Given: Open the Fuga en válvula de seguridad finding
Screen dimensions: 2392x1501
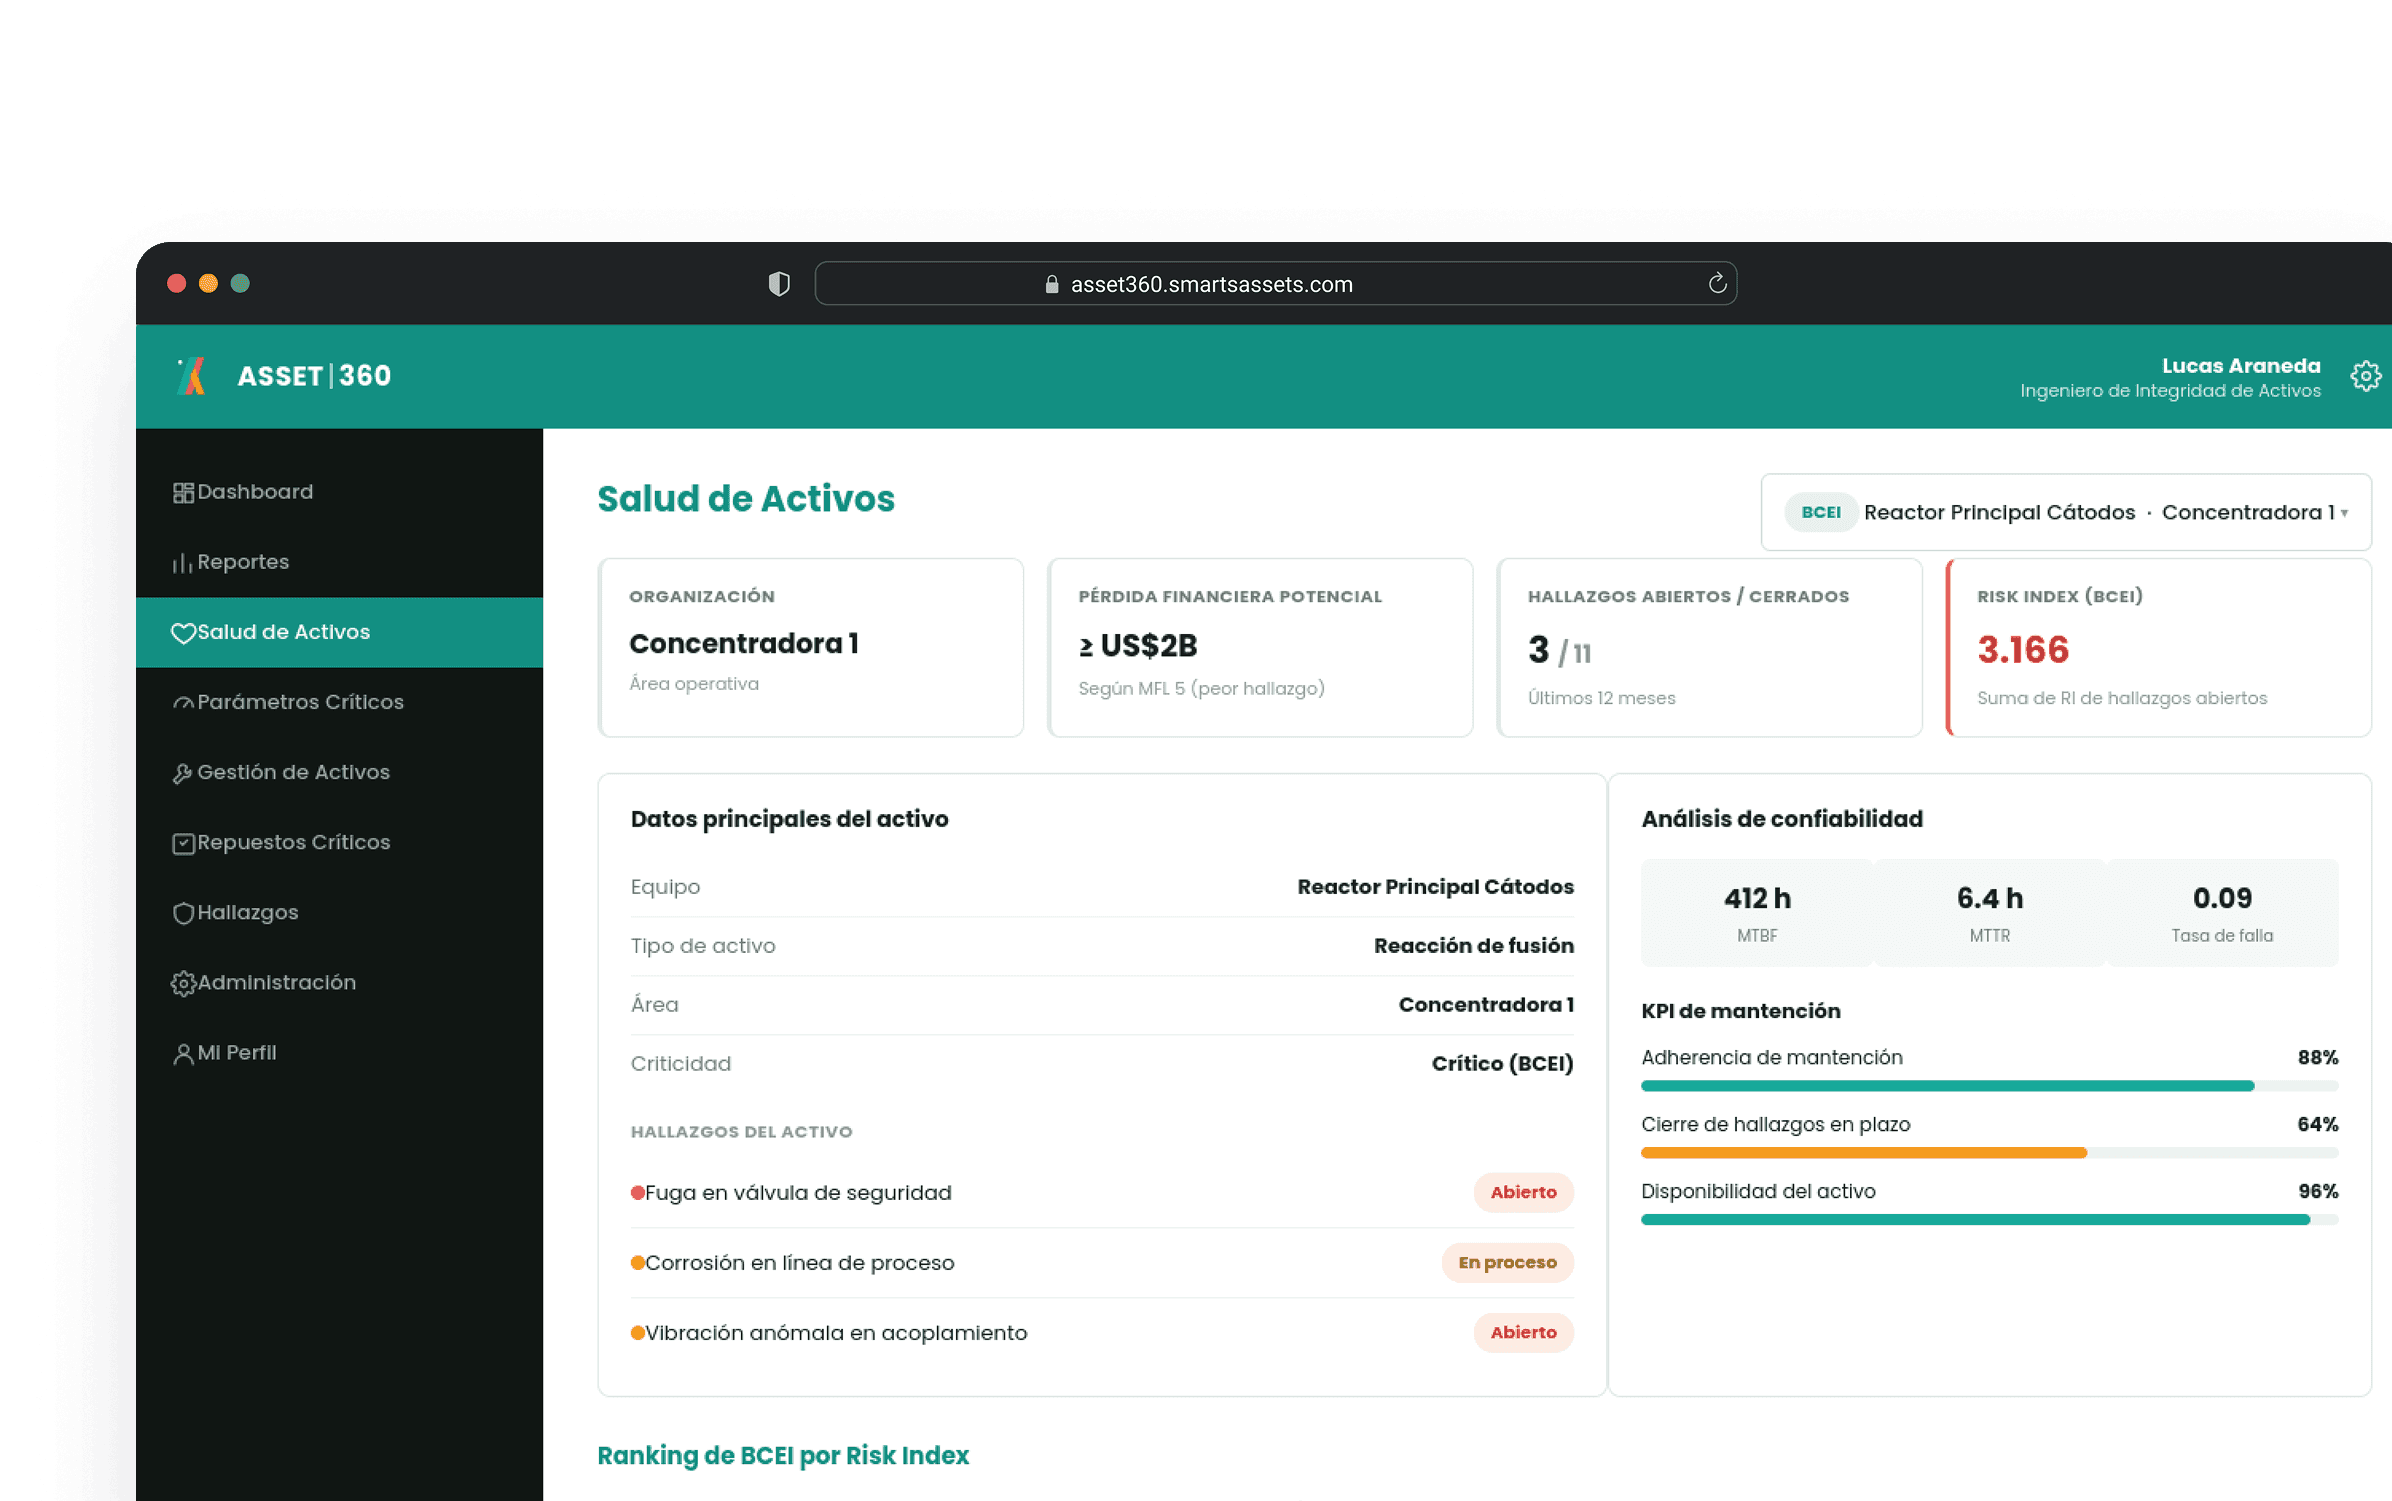Looking at the screenshot, I should pos(1102,1193).
